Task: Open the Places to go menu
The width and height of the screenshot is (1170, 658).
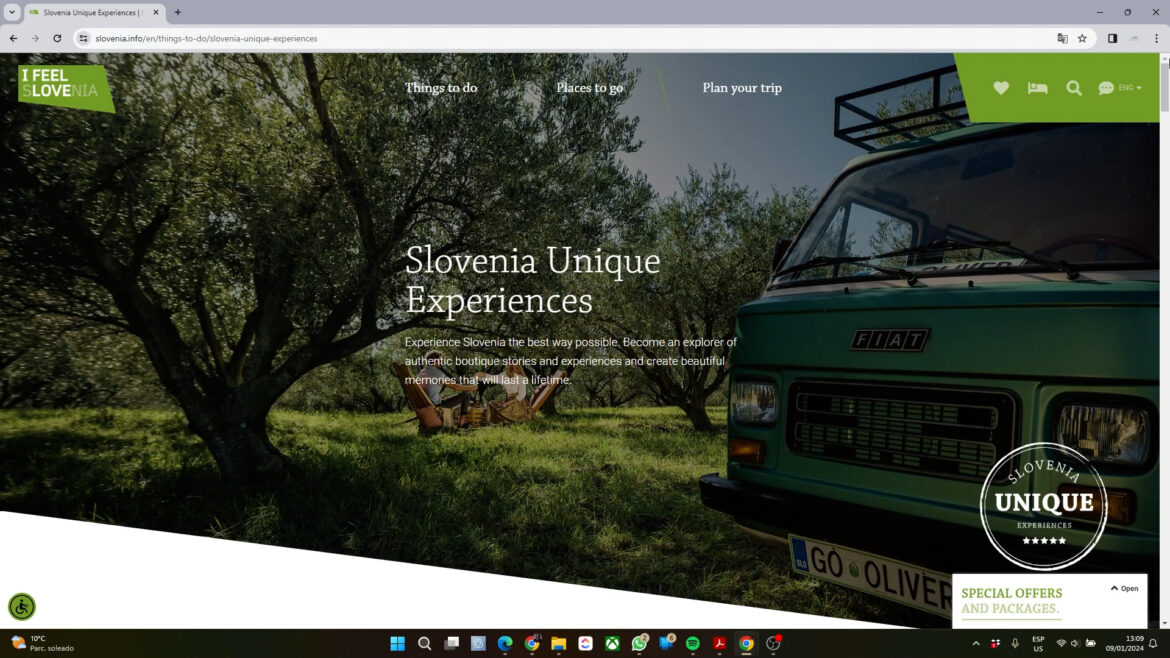Action: point(589,88)
